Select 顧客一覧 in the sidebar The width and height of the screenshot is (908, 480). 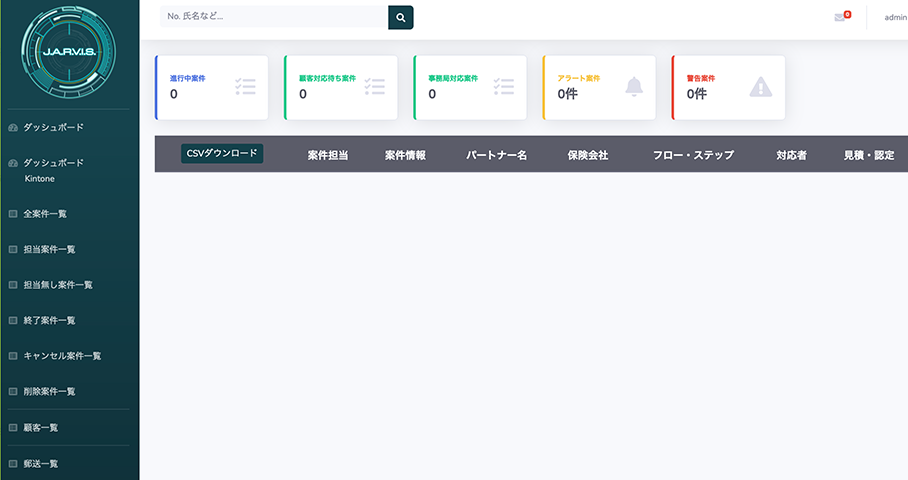[x=40, y=428]
